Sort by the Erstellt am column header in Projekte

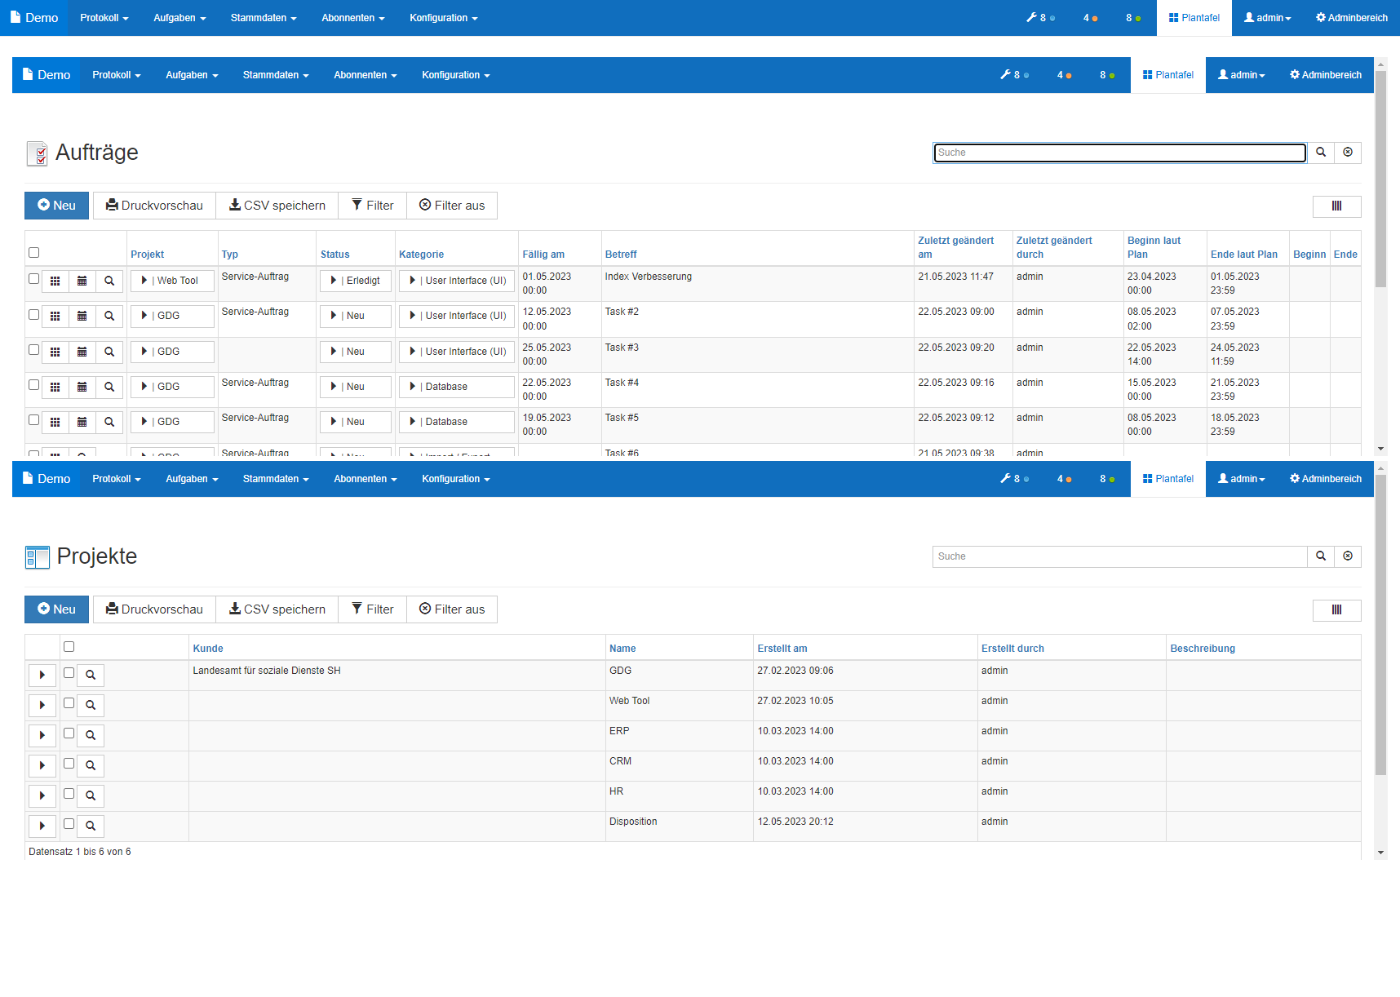point(782,649)
